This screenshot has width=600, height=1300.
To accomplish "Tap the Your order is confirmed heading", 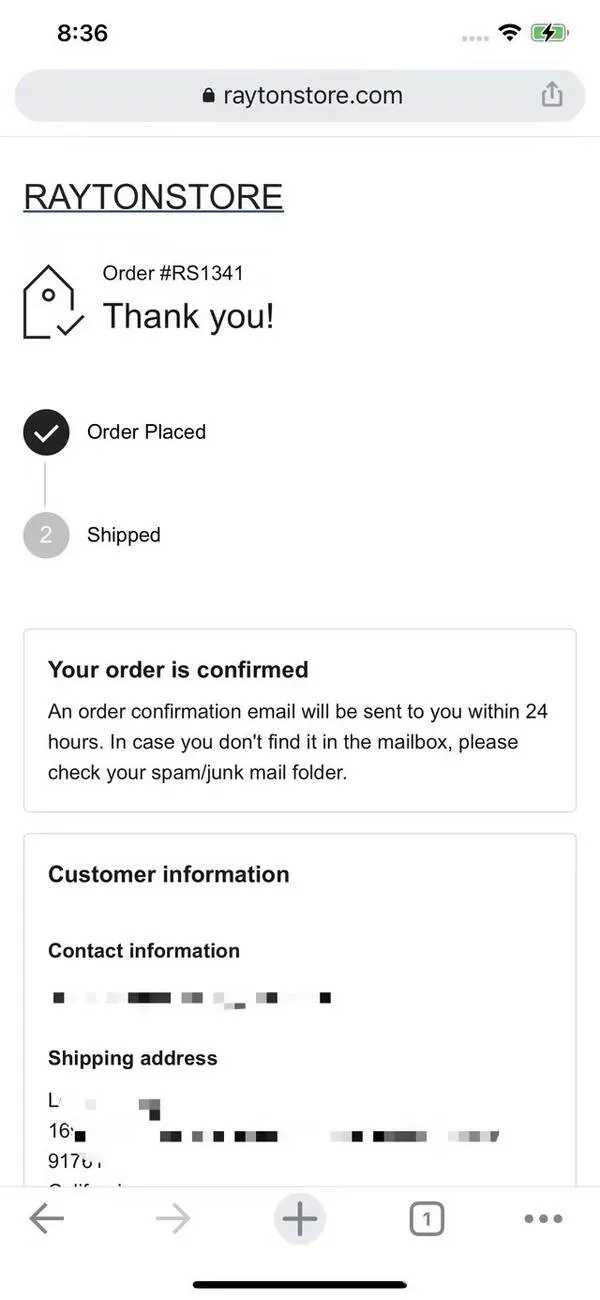I will [x=178, y=670].
